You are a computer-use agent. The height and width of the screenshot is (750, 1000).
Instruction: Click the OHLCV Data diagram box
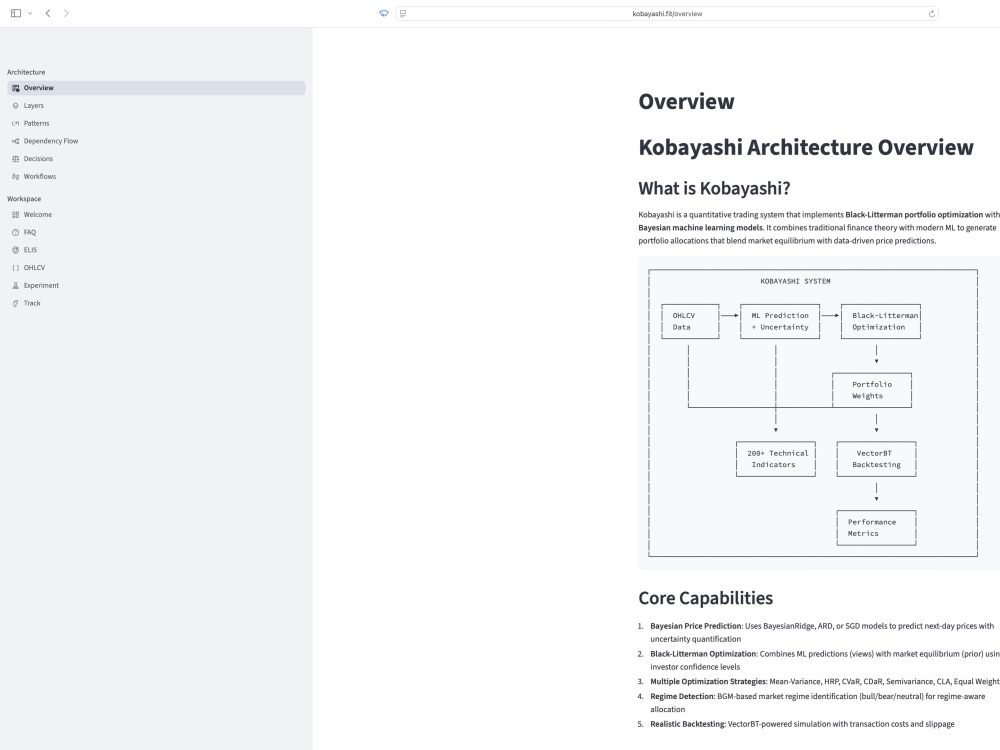pyautogui.click(x=690, y=321)
